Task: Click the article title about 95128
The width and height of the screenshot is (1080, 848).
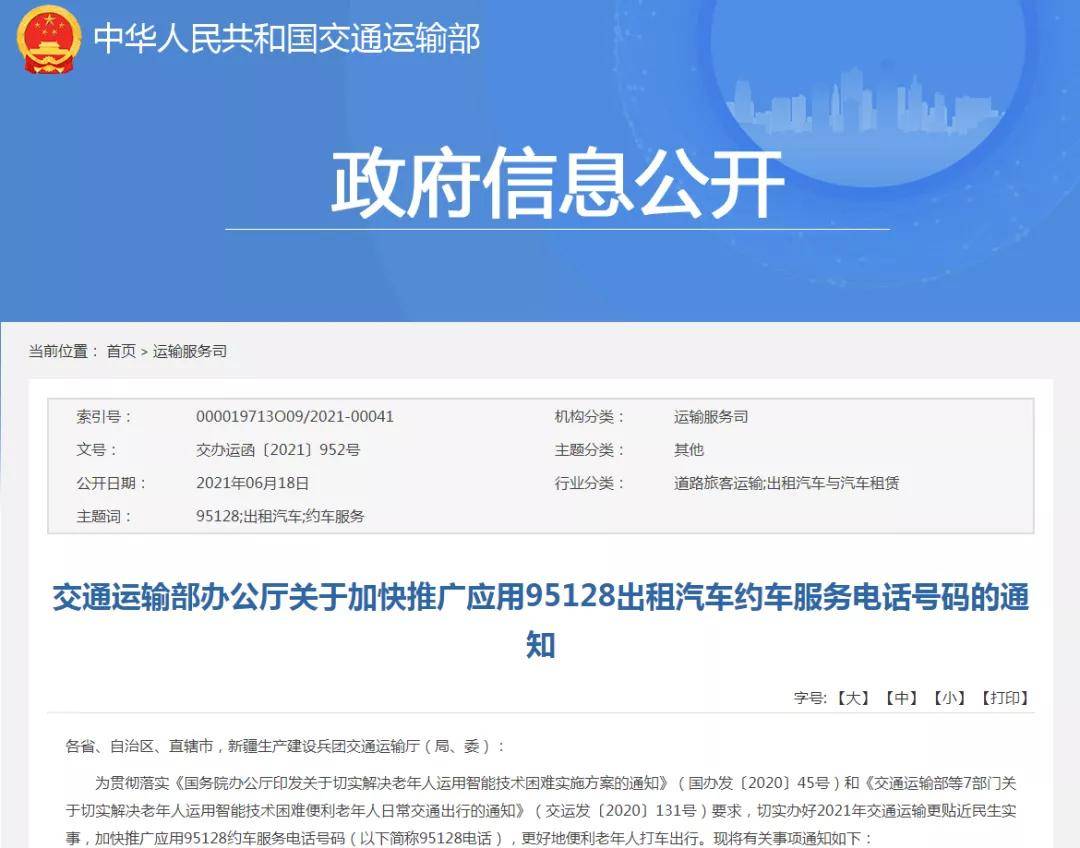Action: pyautogui.click(x=541, y=620)
